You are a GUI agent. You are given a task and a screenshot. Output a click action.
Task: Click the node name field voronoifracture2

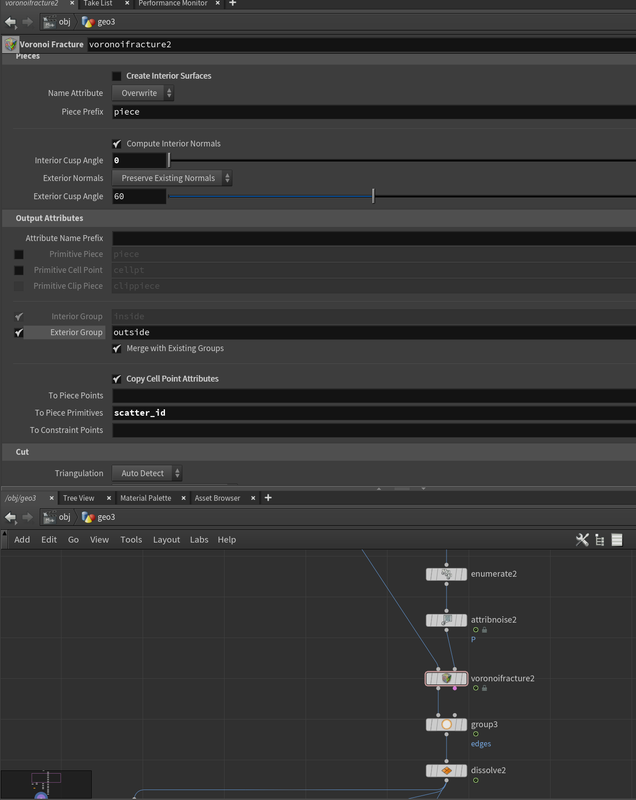(362, 44)
